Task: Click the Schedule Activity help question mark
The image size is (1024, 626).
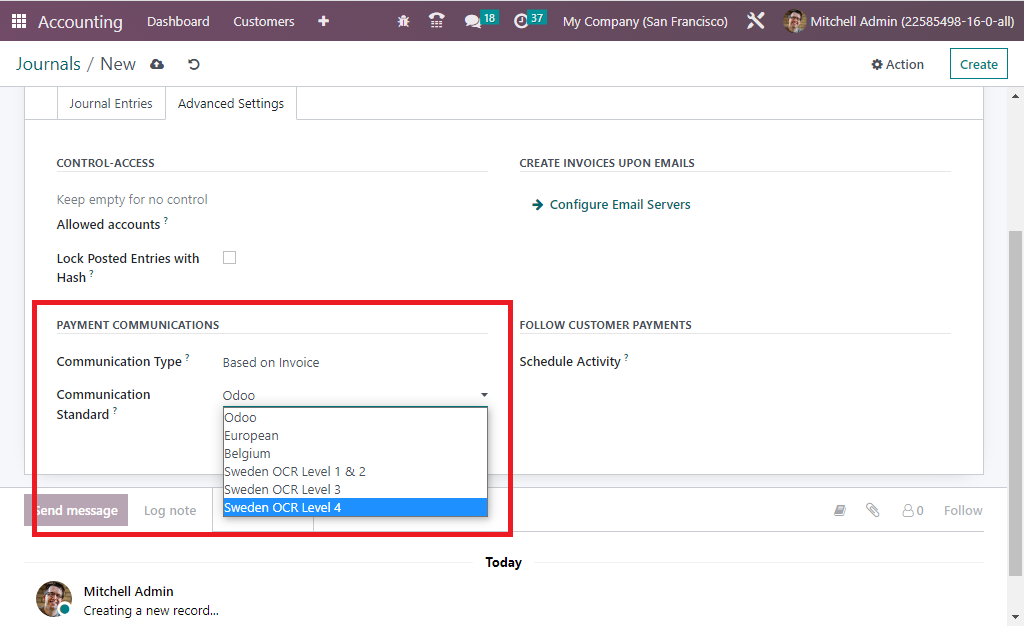Action: pyautogui.click(x=626, y=357)
